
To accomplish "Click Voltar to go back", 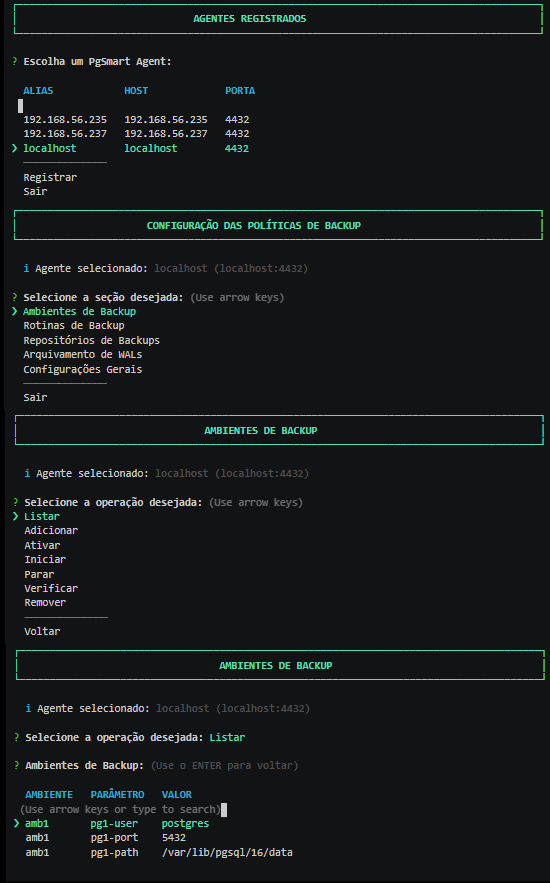I will click(x=42, y=631).
